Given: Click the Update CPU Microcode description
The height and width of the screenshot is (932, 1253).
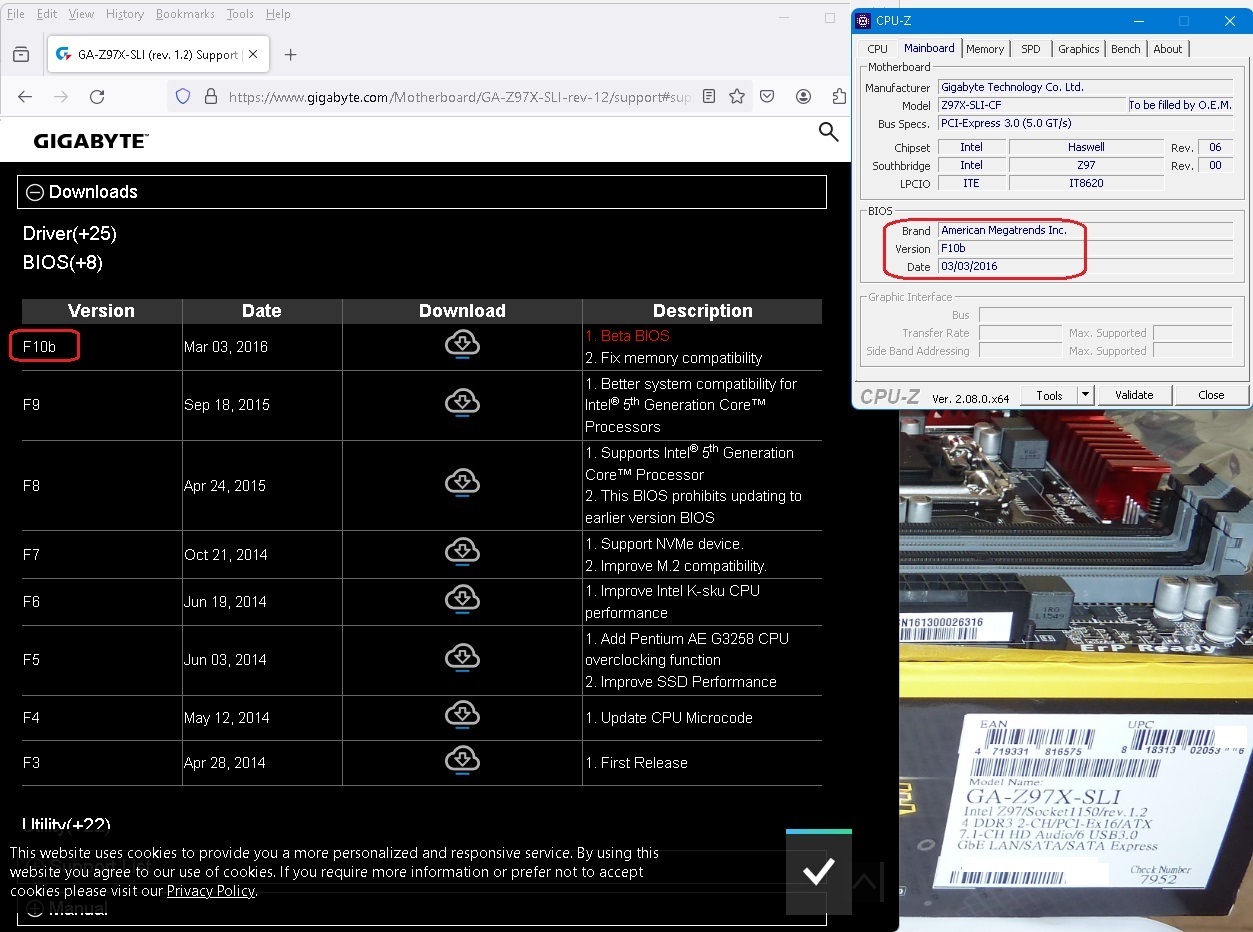Looking at the screenshot, I should [x=668, y=718].
